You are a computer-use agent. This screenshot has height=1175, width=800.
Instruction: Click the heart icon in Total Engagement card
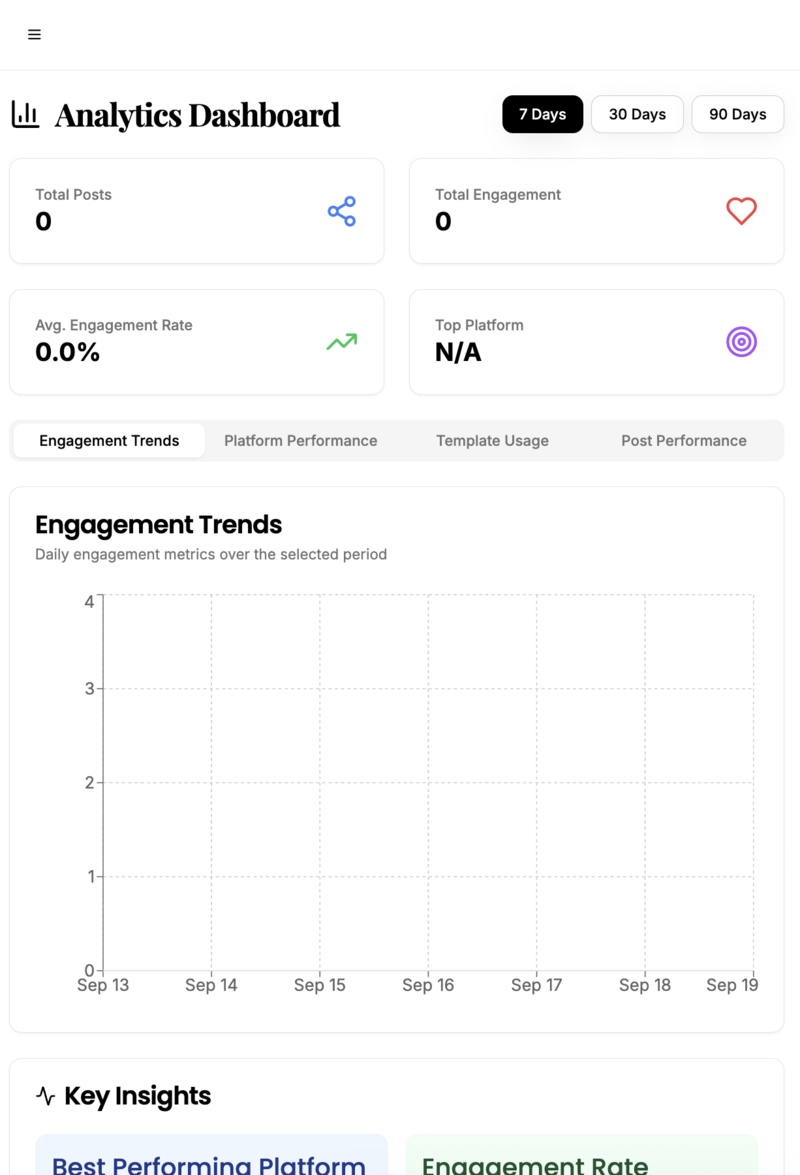coord(741,211)
